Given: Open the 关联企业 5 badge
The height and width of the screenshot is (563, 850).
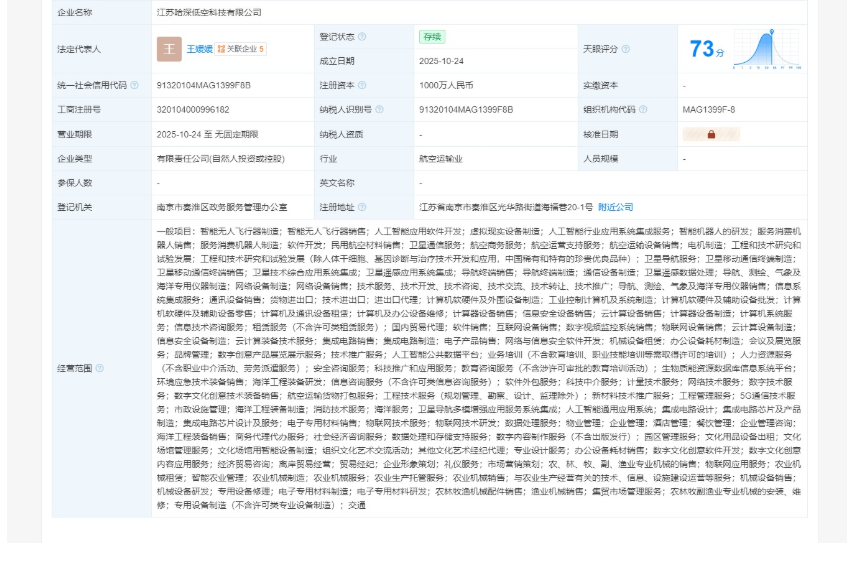Looking at the screenshot, I should coord(241,49).
